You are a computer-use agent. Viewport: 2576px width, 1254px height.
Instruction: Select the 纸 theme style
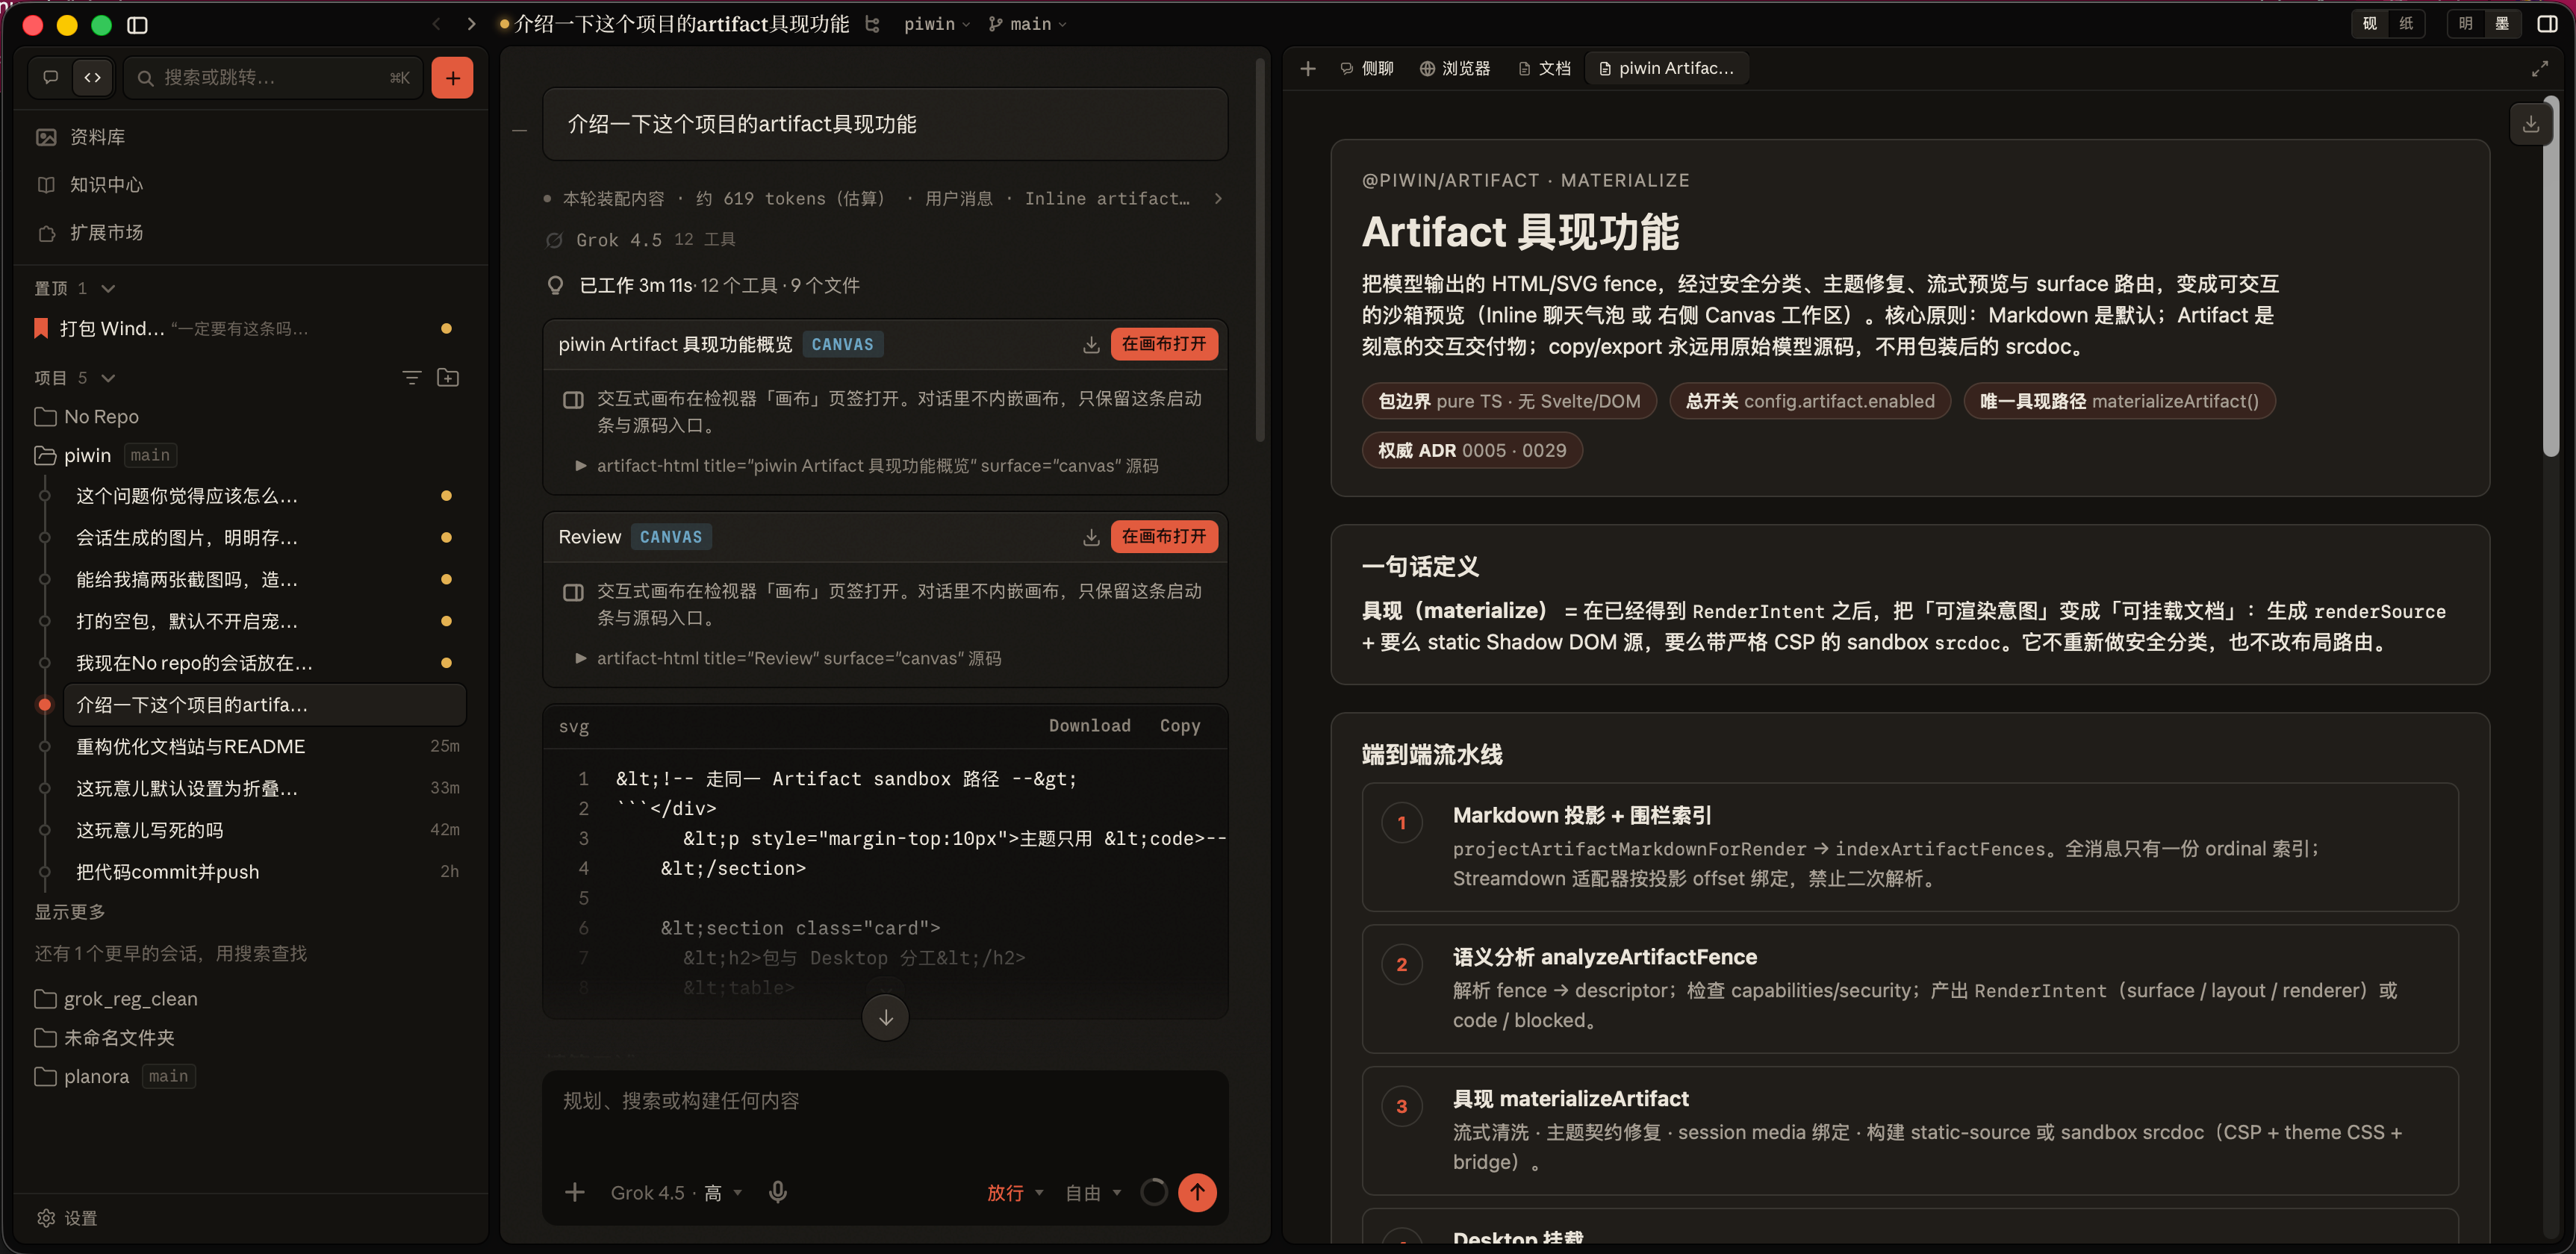2405,24
